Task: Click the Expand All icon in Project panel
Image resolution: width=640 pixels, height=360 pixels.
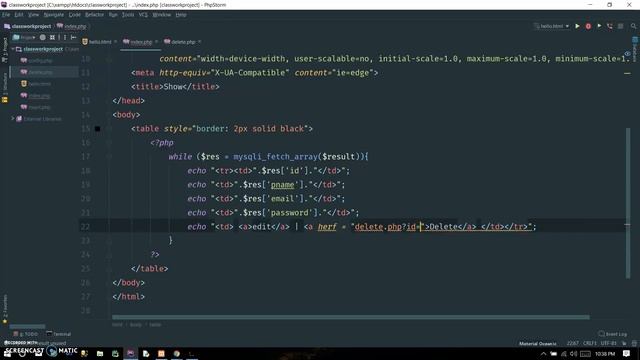Action: click(x=52, y=38)
